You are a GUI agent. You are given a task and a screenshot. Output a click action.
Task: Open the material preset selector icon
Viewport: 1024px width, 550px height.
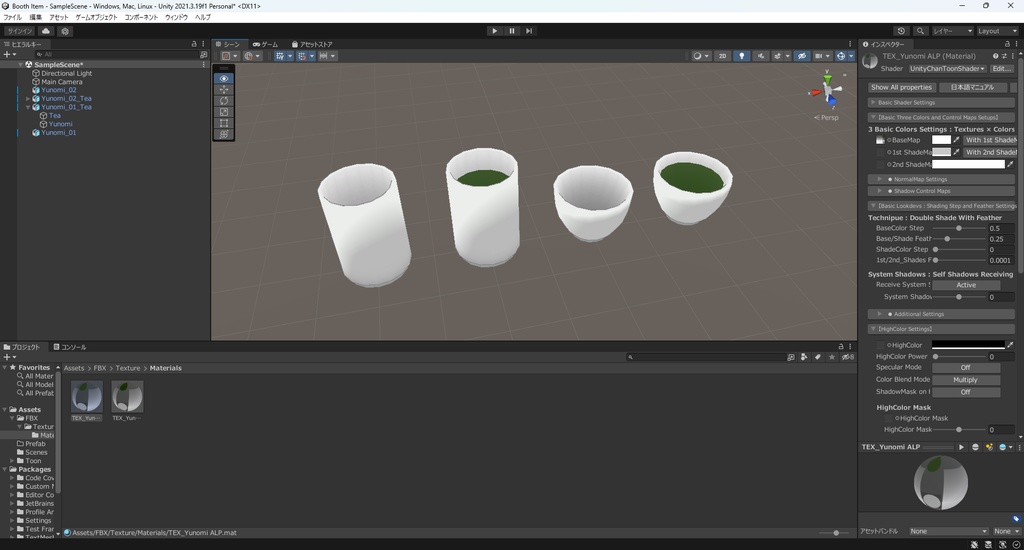coord(1004,56)
